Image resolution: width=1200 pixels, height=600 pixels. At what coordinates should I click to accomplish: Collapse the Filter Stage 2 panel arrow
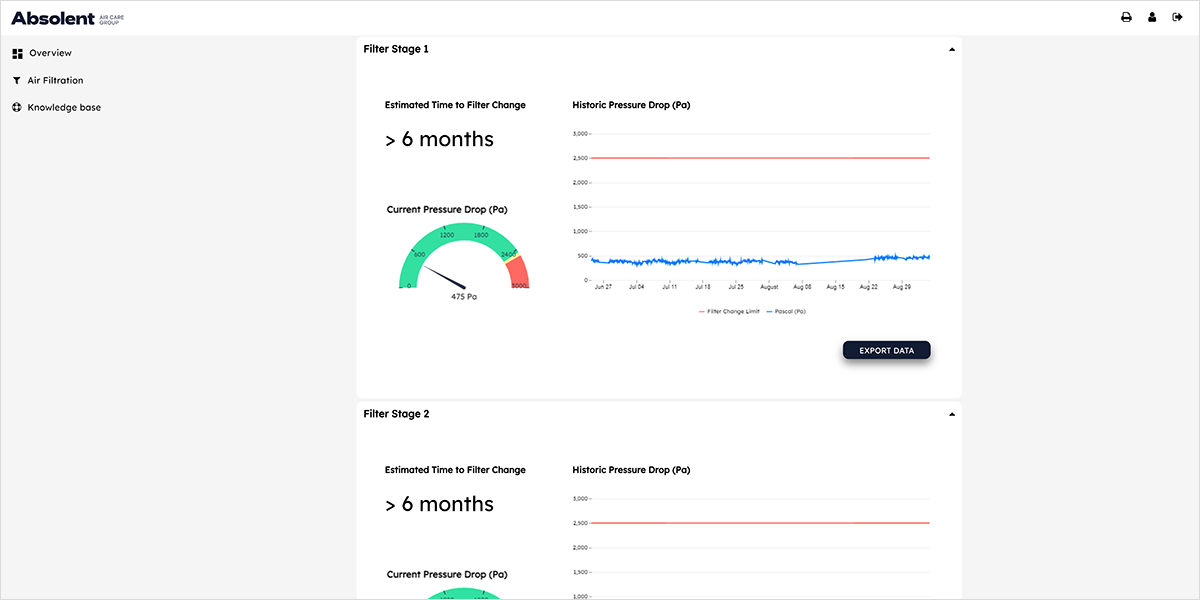[x=952, y=414]
